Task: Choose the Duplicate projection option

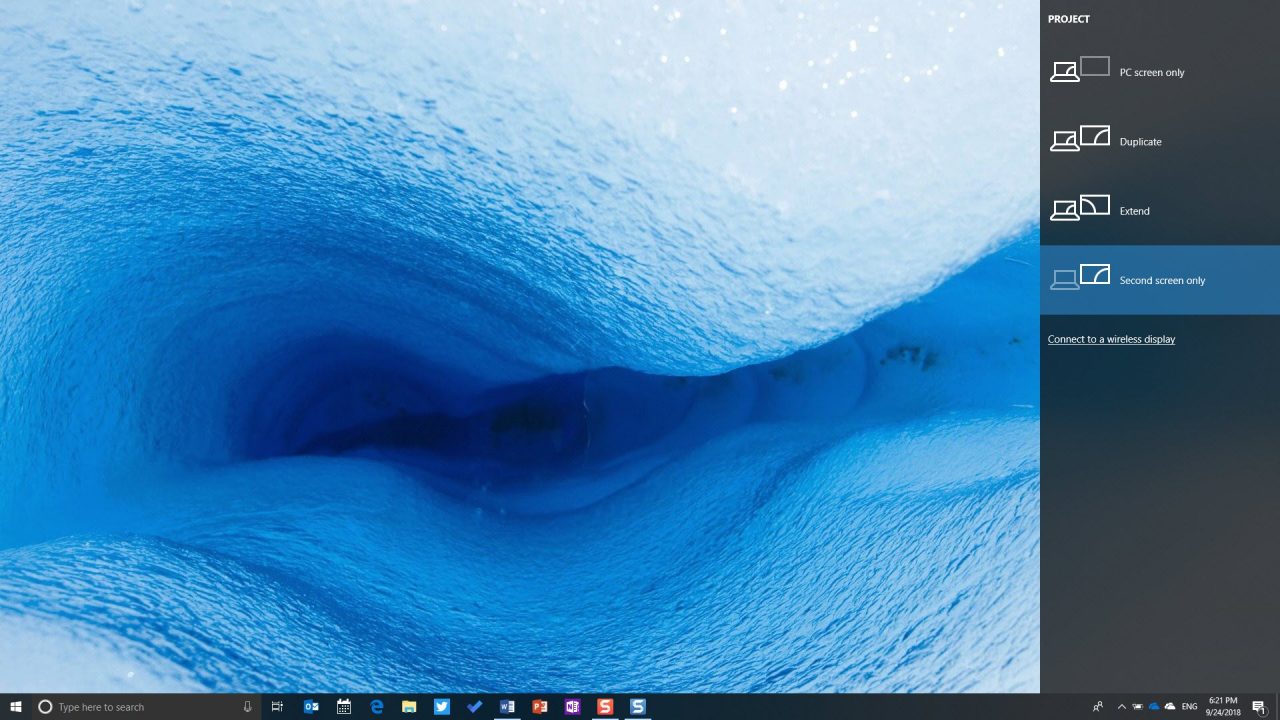Action: [x=1160, y=141]
